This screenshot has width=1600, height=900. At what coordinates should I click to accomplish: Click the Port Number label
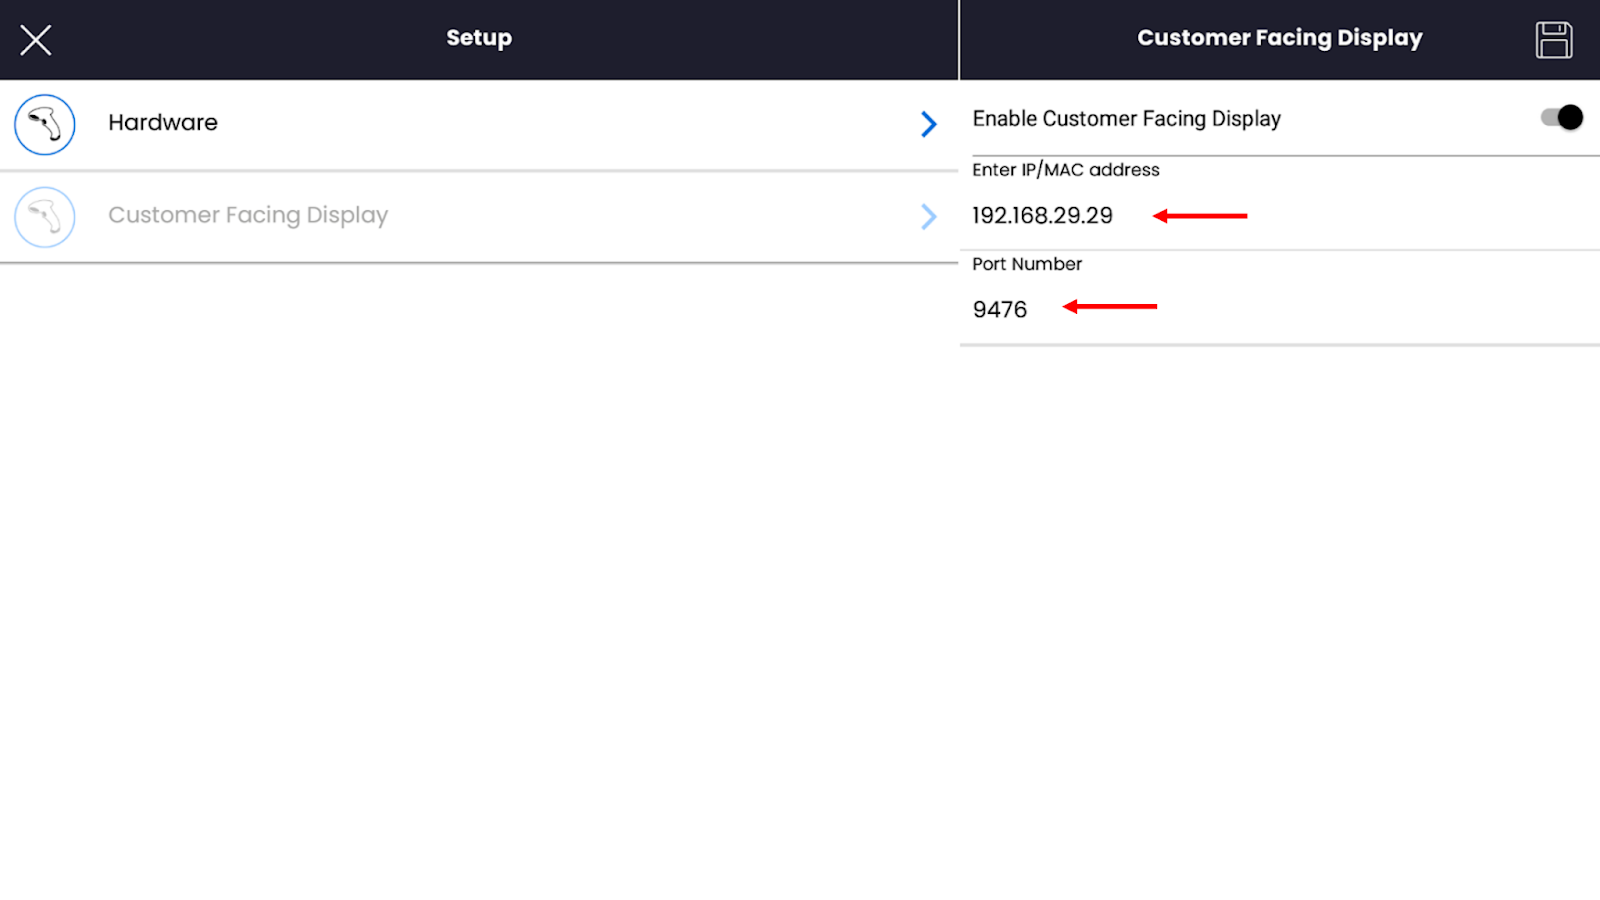click(1027, 264)
